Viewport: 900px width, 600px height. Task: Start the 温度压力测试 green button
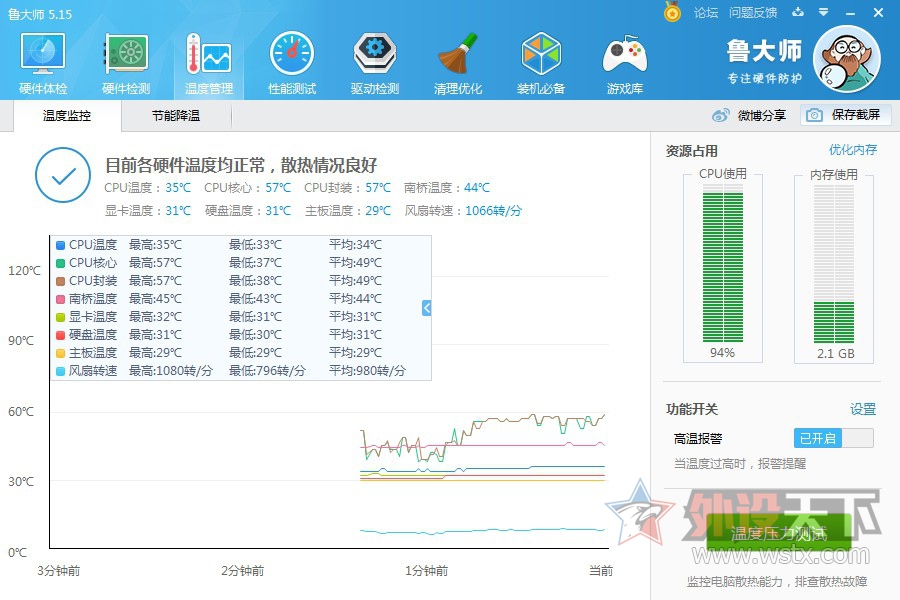(779, 533)
